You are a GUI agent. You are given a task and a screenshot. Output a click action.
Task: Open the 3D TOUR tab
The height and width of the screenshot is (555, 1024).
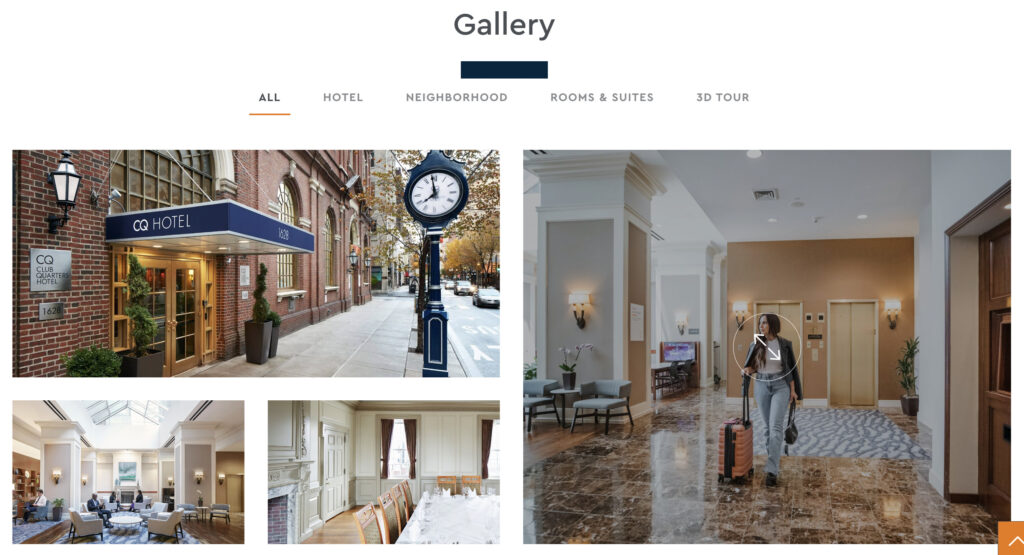[x=722, y=97]
